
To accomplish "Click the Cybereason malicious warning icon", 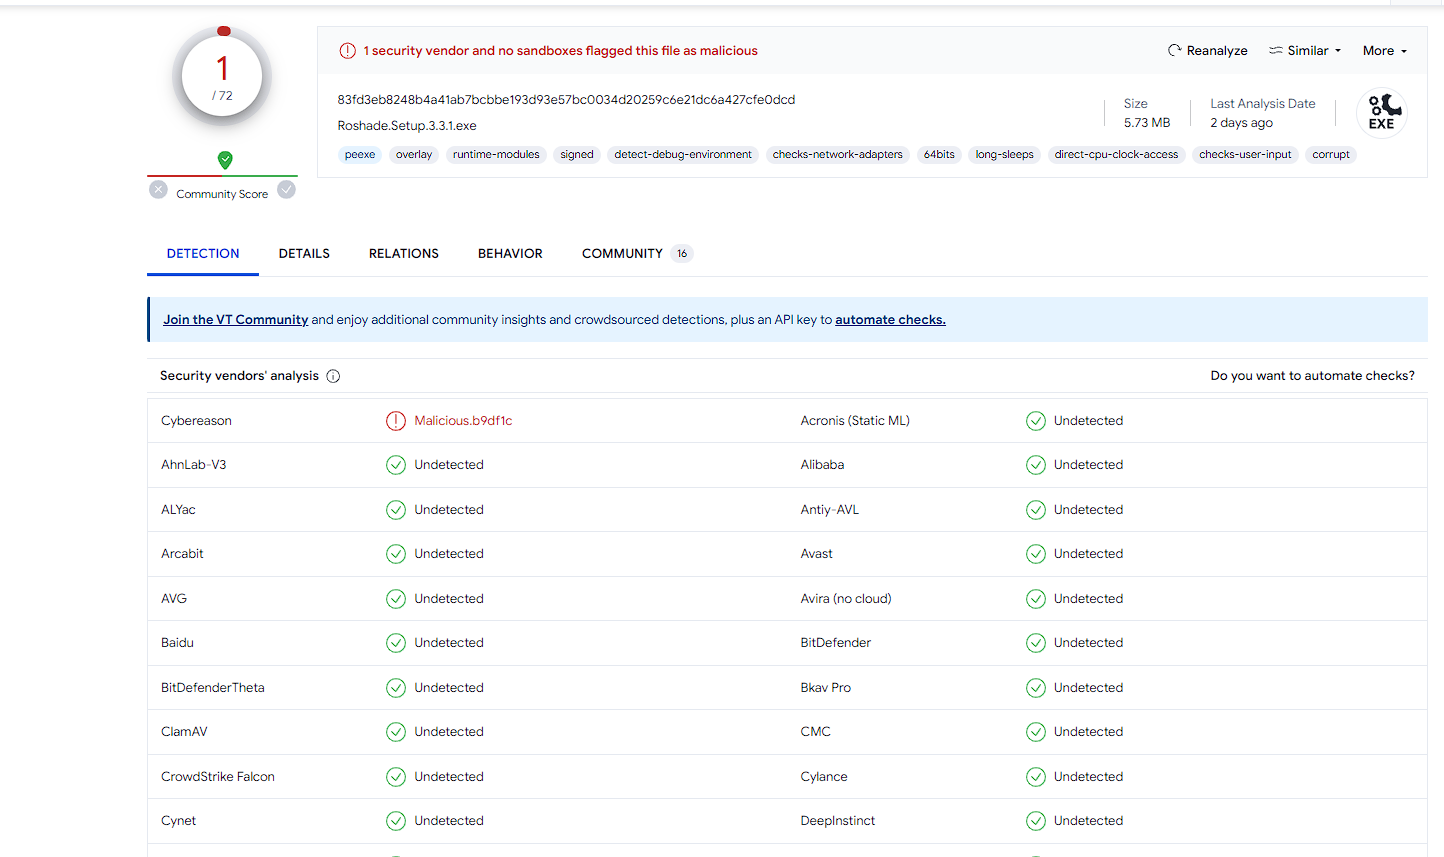I will tap(396, 421).
